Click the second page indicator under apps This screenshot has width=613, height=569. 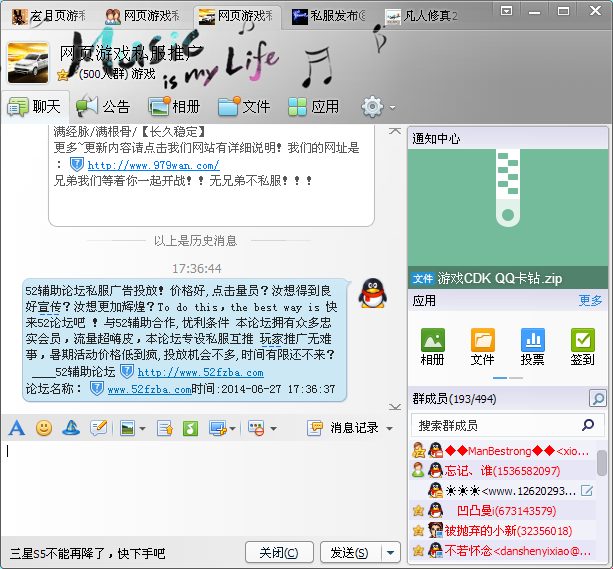516,378
